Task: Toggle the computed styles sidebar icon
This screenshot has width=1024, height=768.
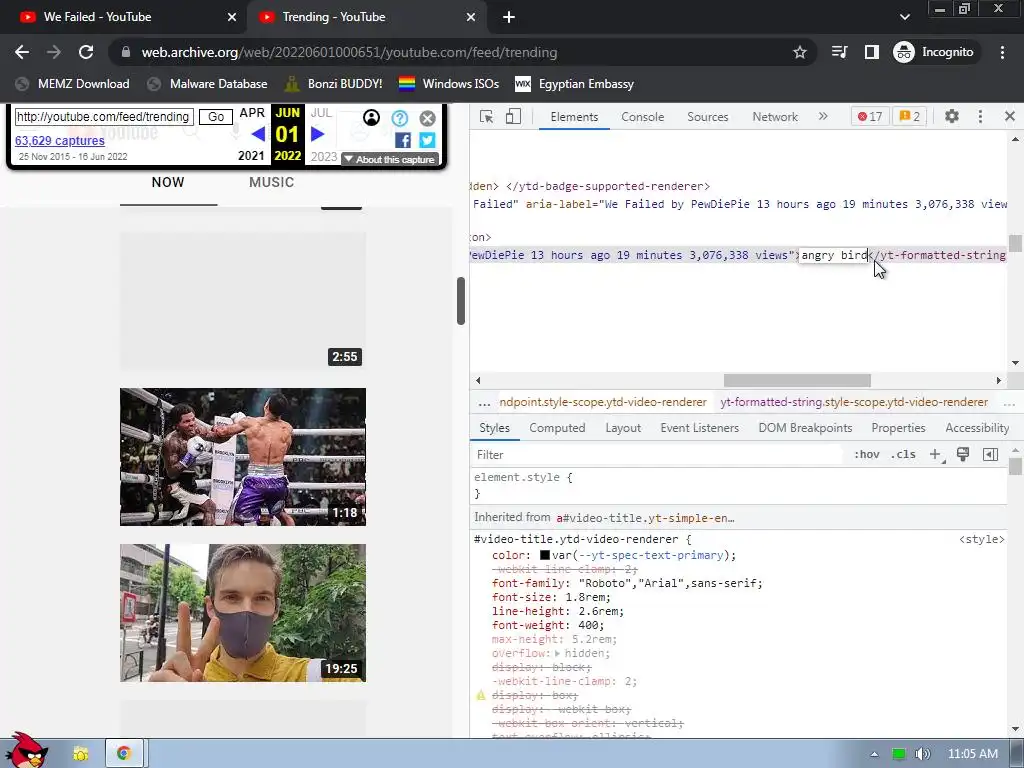Action: [990, 455]
